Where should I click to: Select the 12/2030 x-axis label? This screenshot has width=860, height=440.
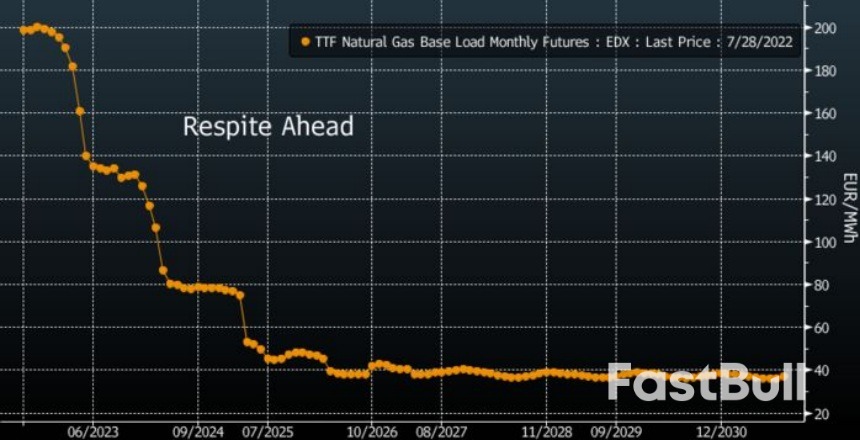[x=718, y=431]
